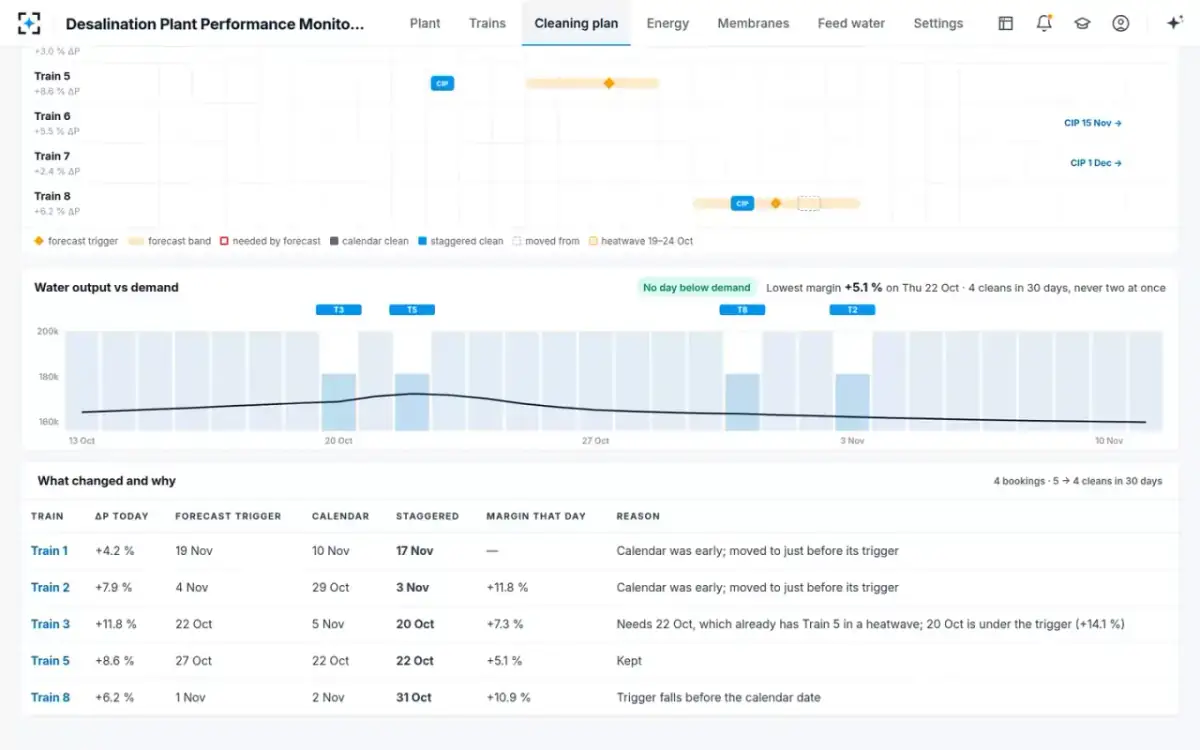Screen dimensions: 1200x750
Task: Select the blue CIP badge in Train 5 row
Action: (x=442, y=84)
